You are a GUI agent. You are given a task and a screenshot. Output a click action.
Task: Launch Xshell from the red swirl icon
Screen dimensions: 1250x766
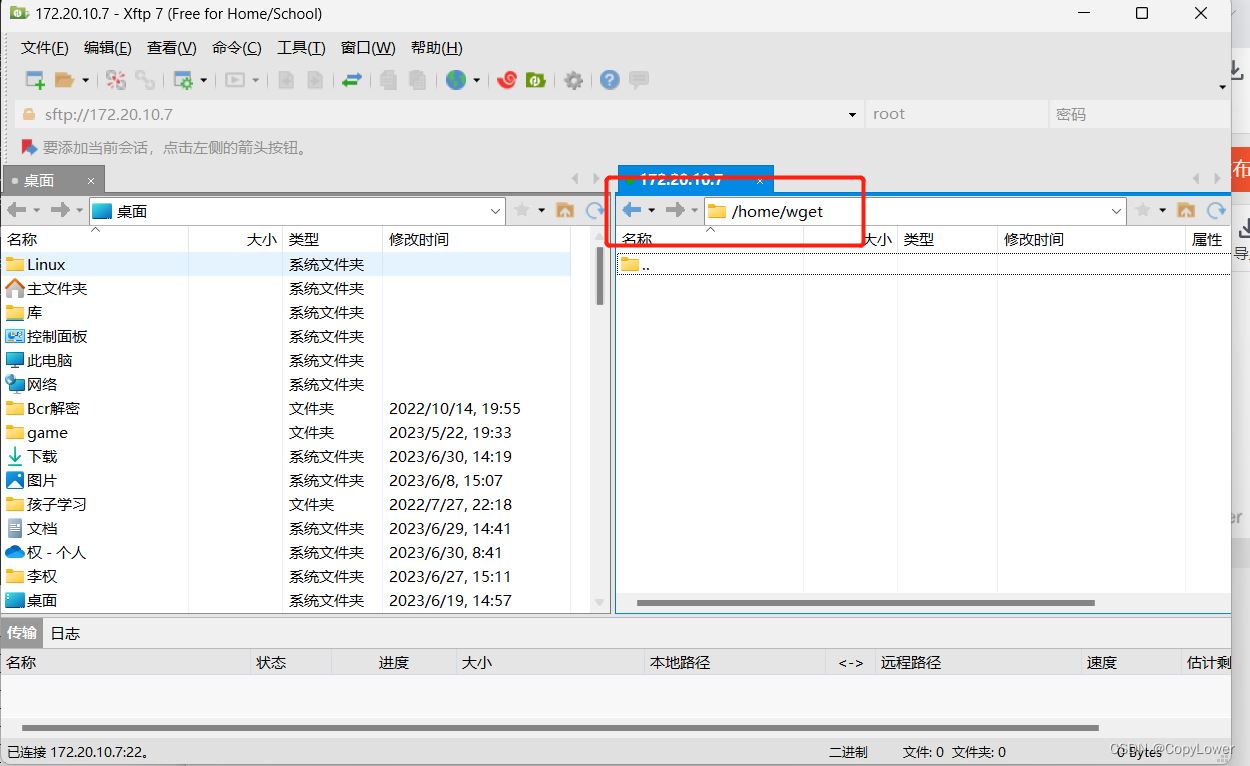pos(507,80)
